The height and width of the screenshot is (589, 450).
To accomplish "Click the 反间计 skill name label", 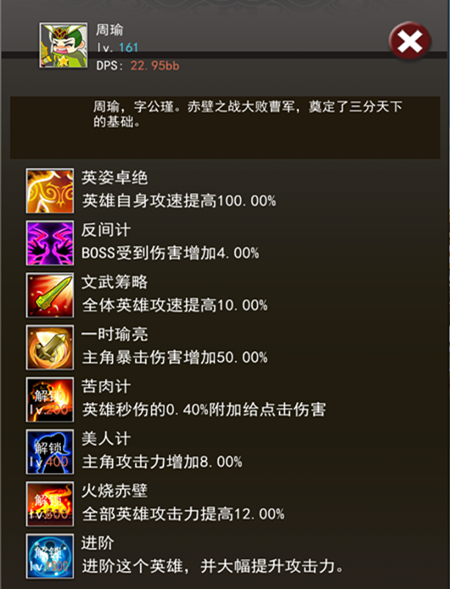I will coord(106,230).
